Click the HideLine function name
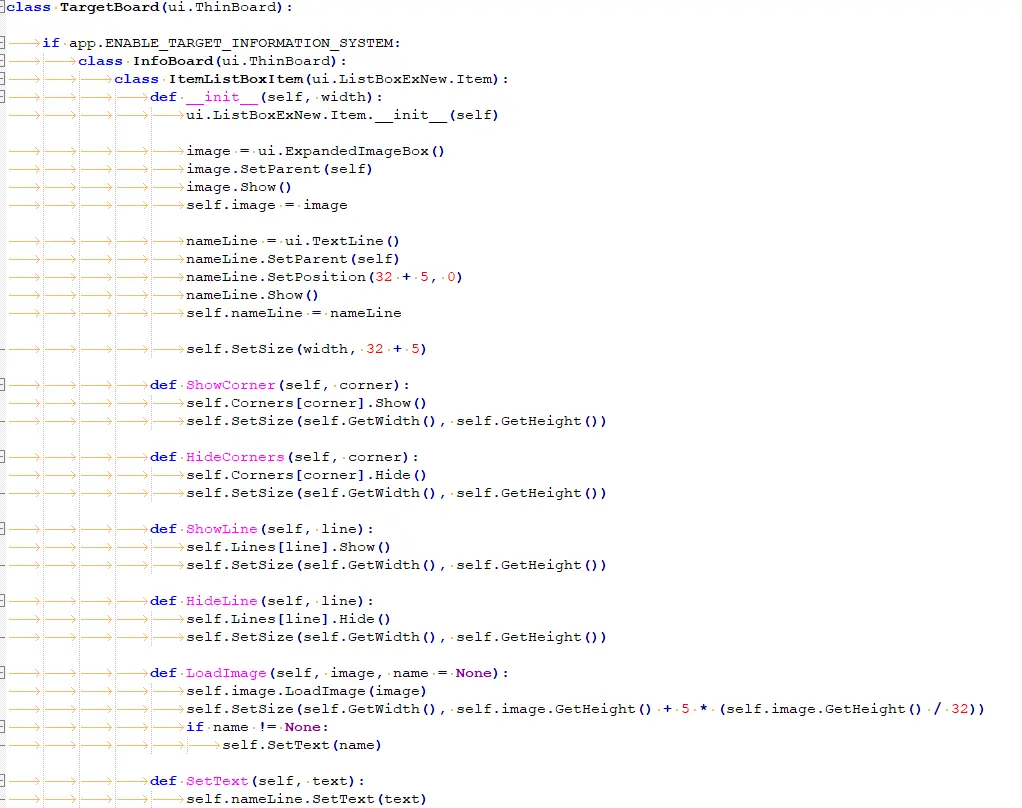The width and height of the screenshot is (1022, 808). tap(221, 600)
